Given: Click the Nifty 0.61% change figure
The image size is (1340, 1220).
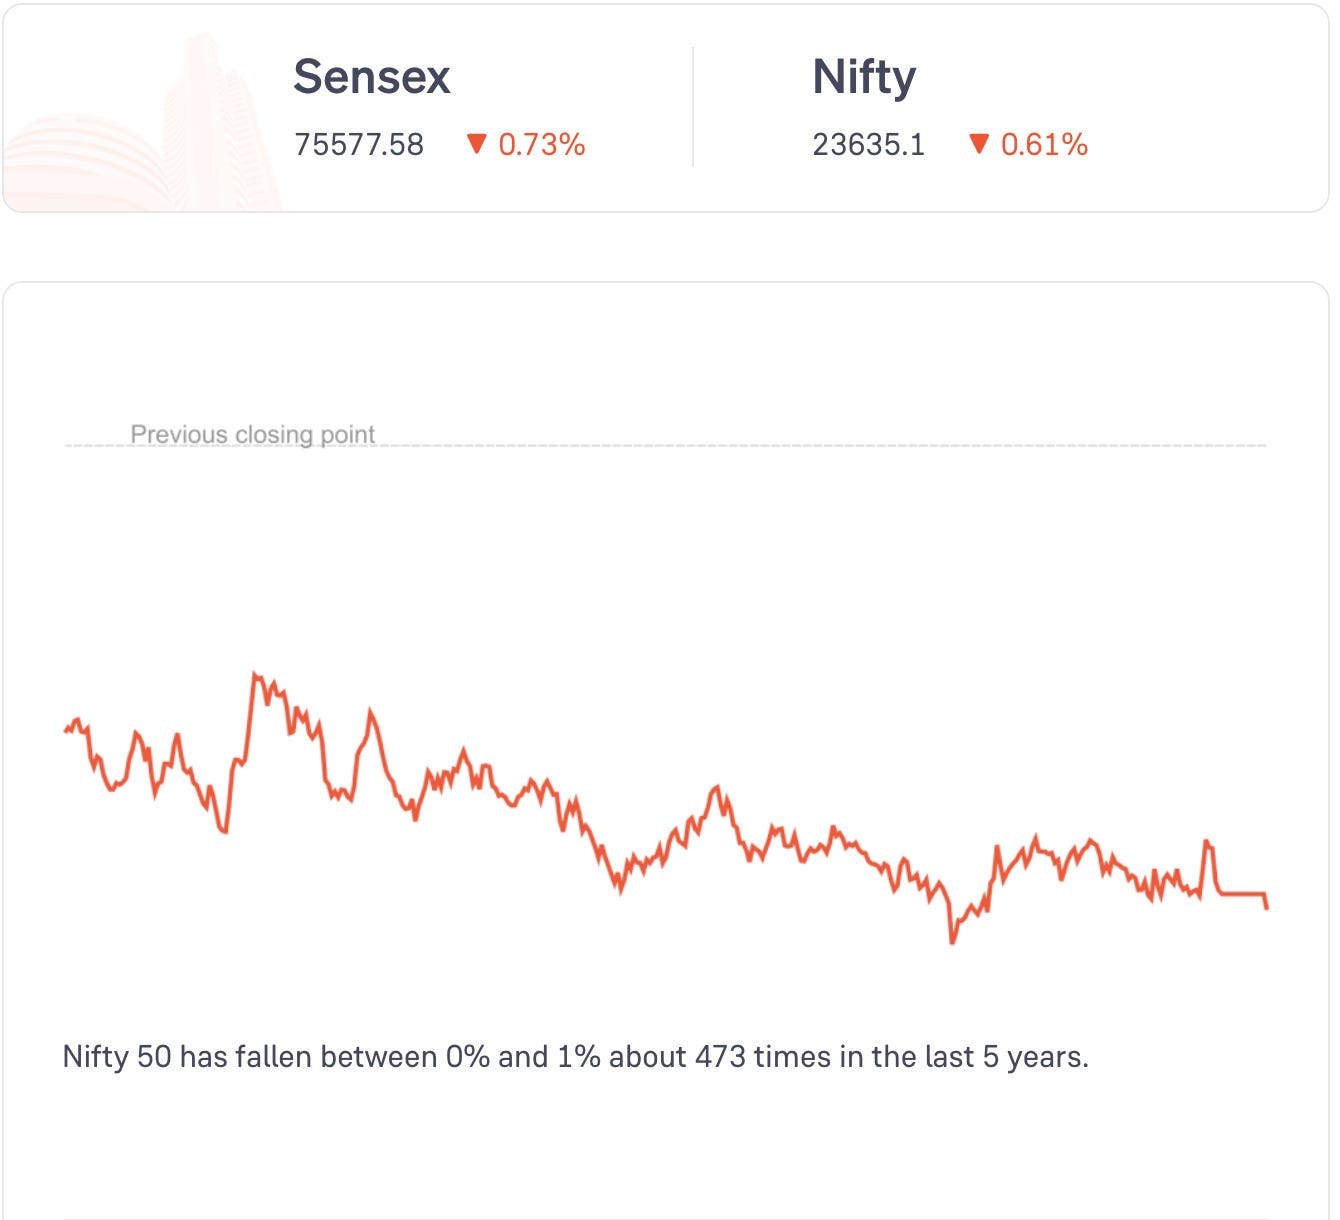Looking at the screenshot, I should pyautogui.click(x=1044, y=145).
